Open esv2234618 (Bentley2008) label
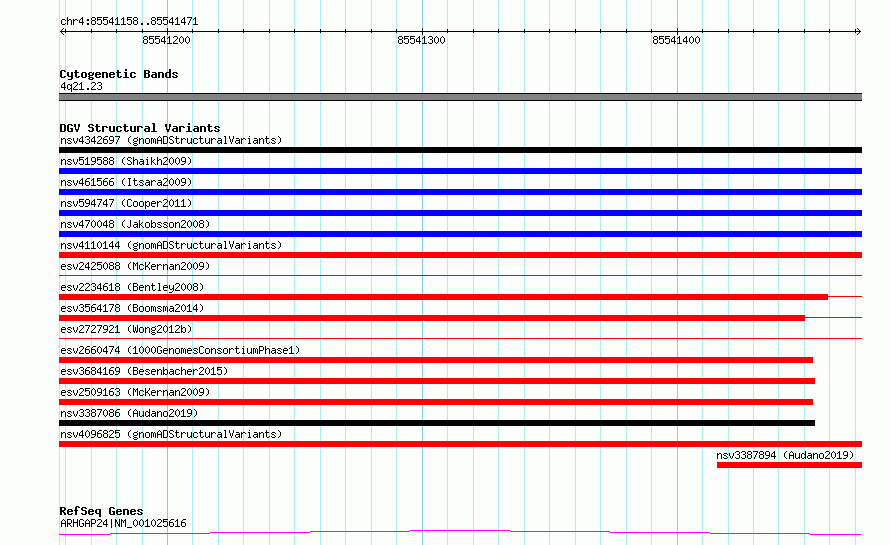 [x=132, y=287]
